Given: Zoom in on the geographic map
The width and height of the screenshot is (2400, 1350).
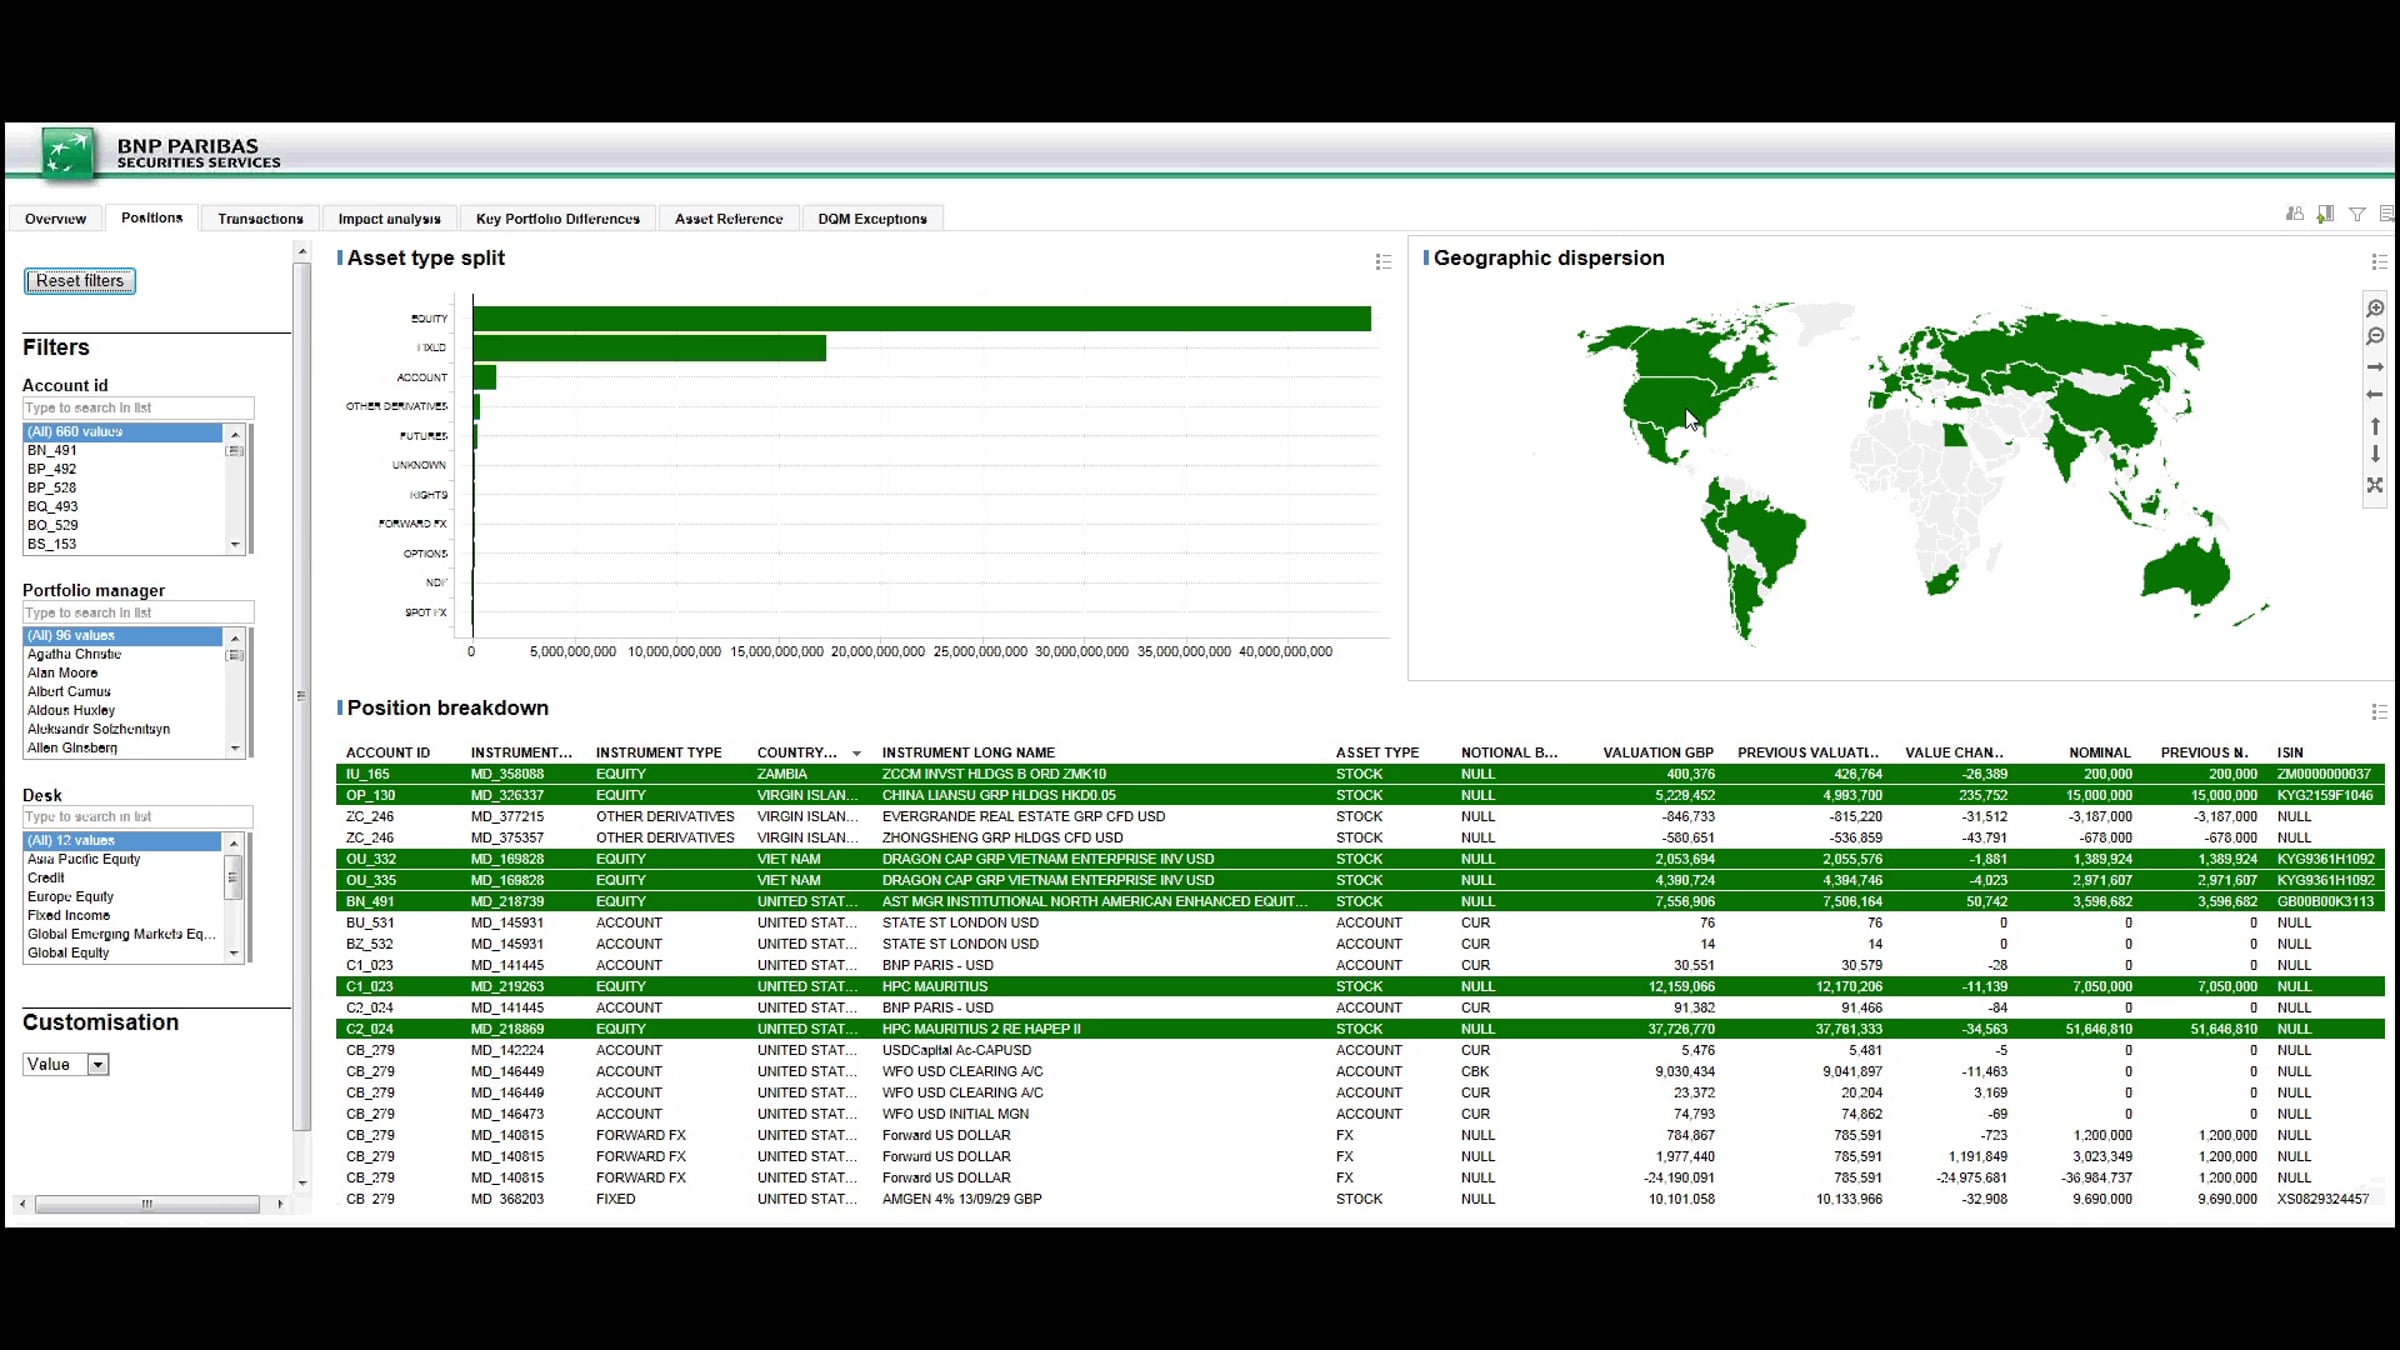Looking at the screenshot, I should click(x=2375, y=308).
